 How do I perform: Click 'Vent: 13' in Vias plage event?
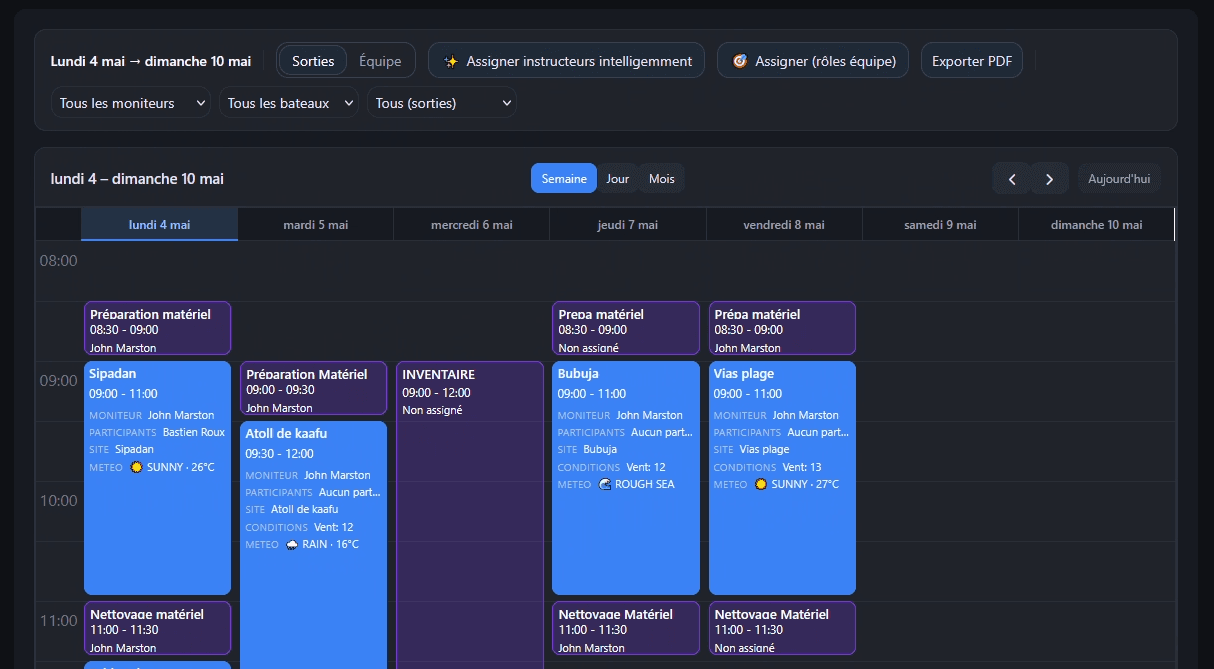(x=801, y=467)
